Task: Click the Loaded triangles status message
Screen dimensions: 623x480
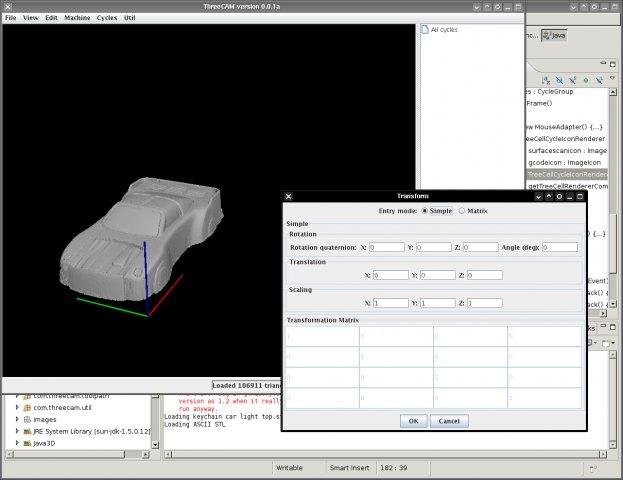Action: (x=247, y=385)
